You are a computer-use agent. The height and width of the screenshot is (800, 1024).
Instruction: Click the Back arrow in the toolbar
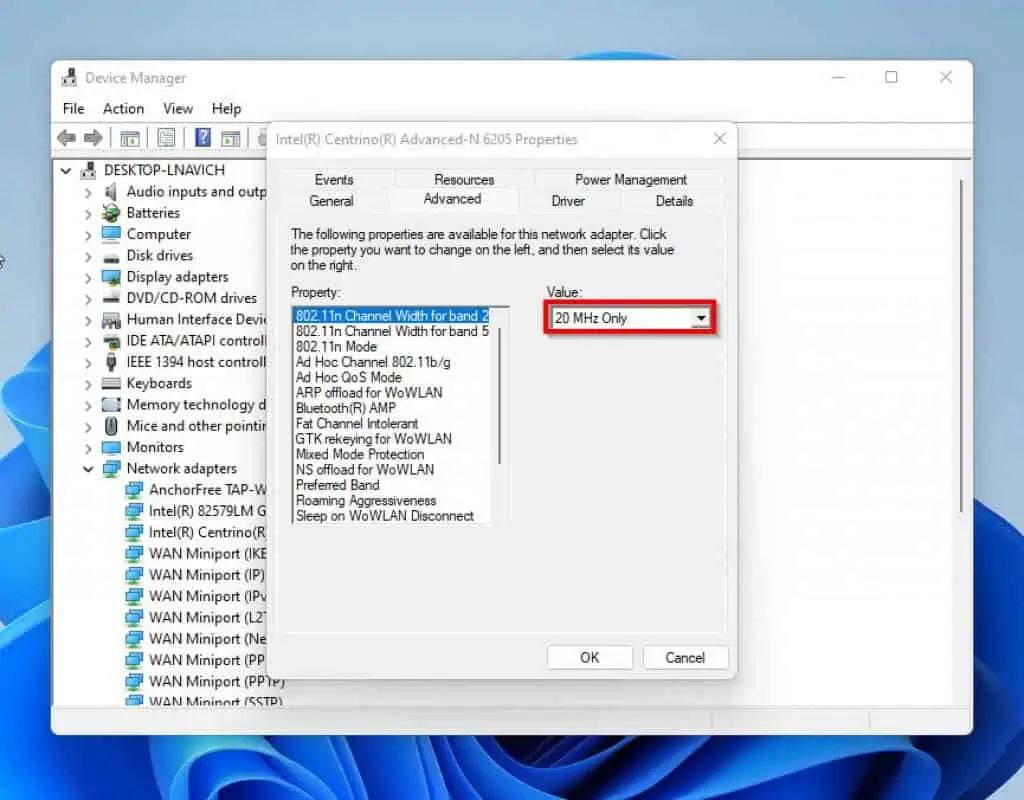pos(67,138)
